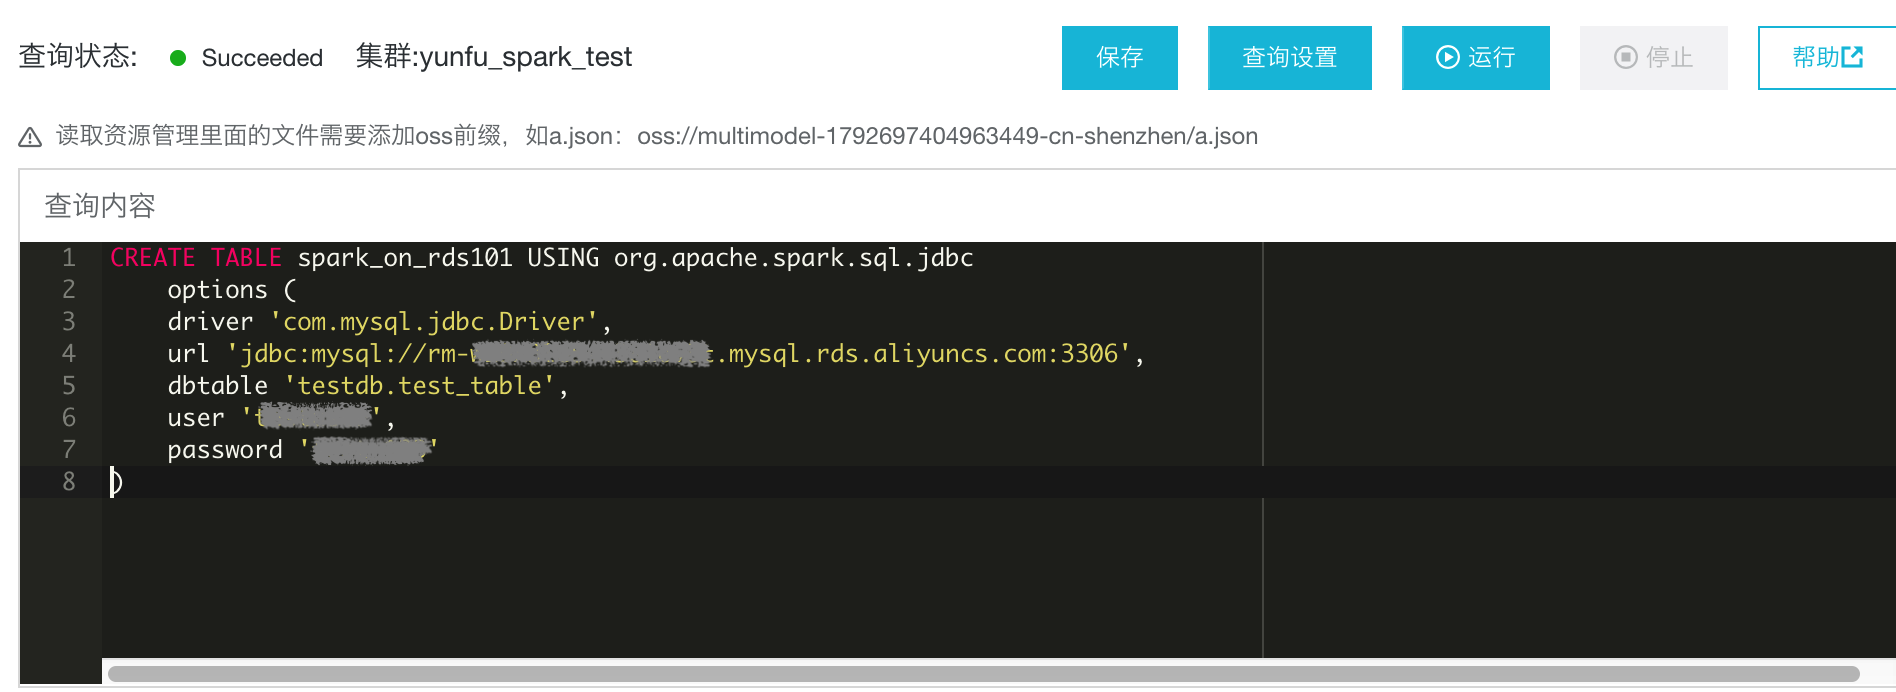Click the oss:// example path text
This screenshot has width=1896, height=692.
(947, 136)
